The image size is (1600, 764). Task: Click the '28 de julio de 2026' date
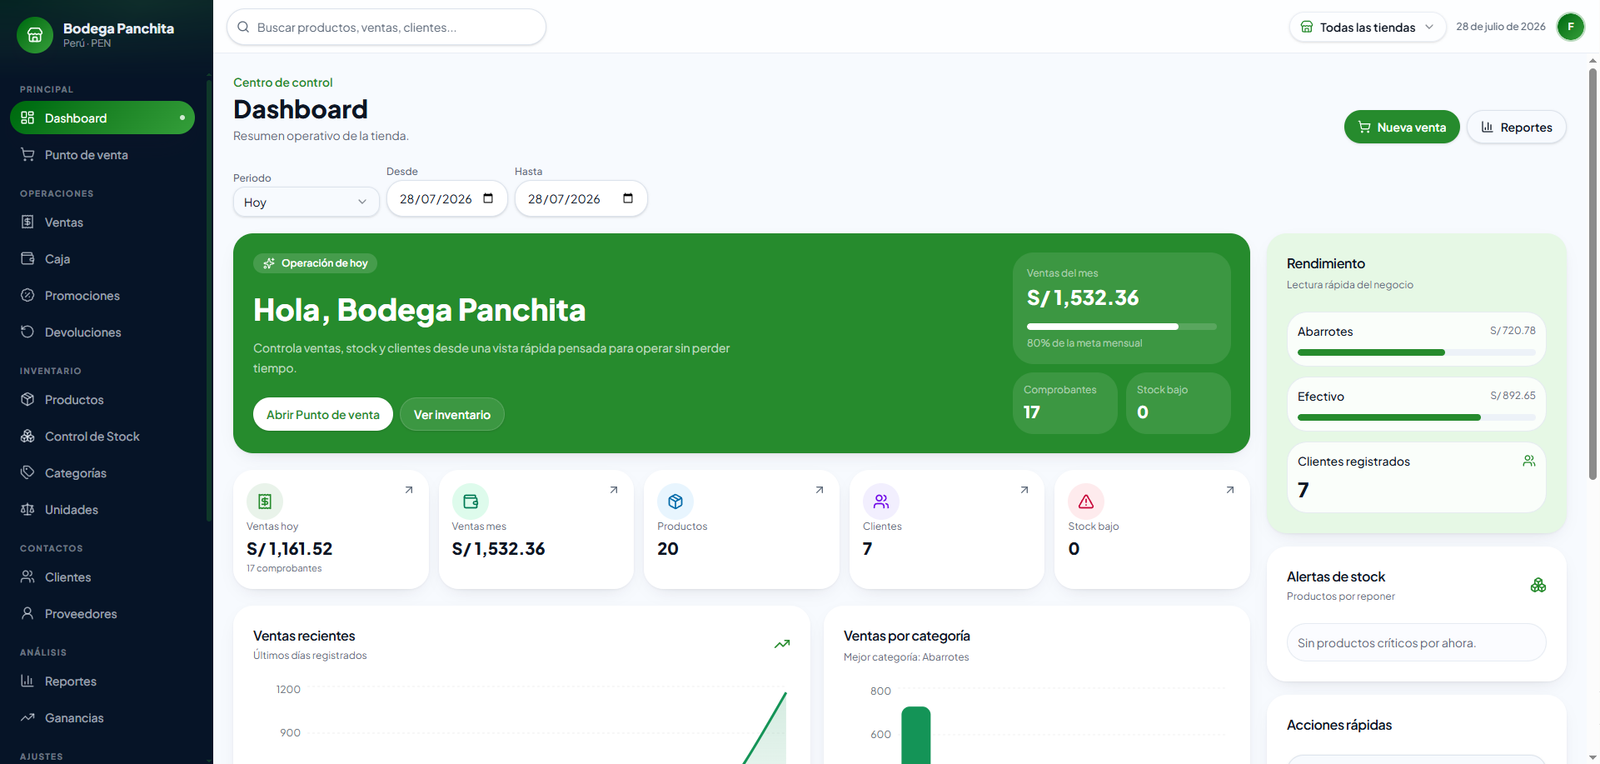[x=1500, y=27]
